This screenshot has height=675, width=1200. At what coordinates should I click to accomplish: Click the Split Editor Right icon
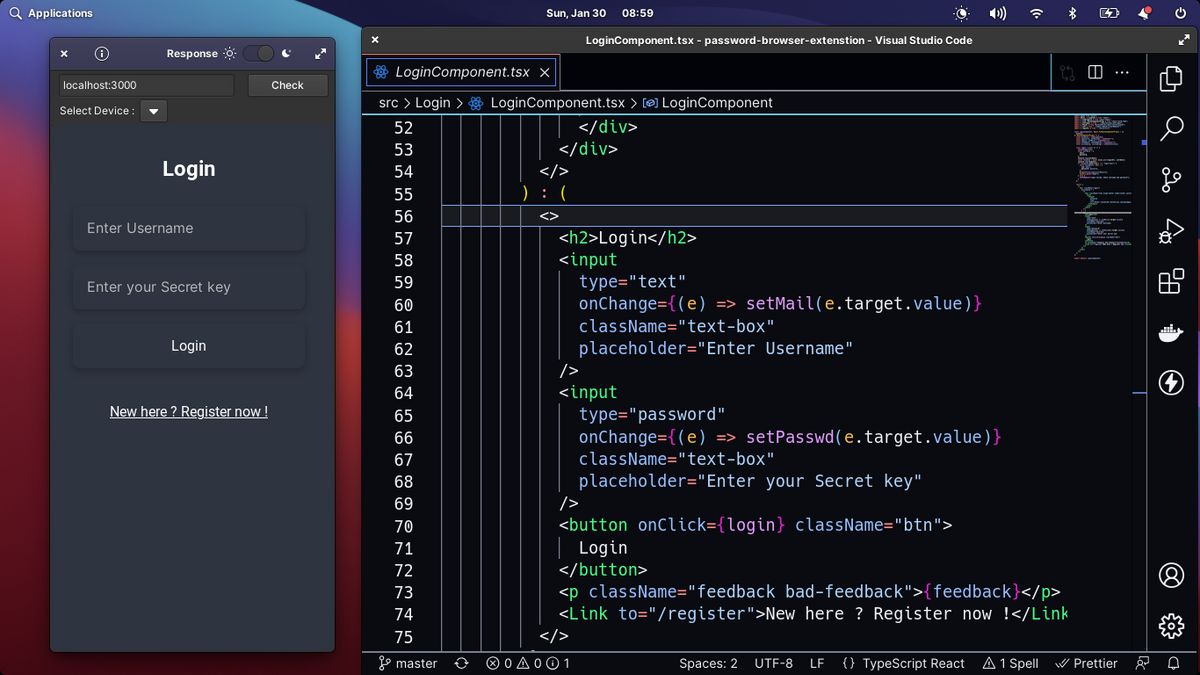pos(1095,72)
